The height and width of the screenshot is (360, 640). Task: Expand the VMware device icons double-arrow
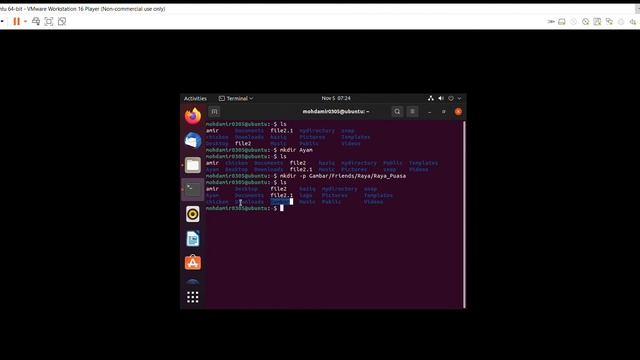(x=551, y=22)
